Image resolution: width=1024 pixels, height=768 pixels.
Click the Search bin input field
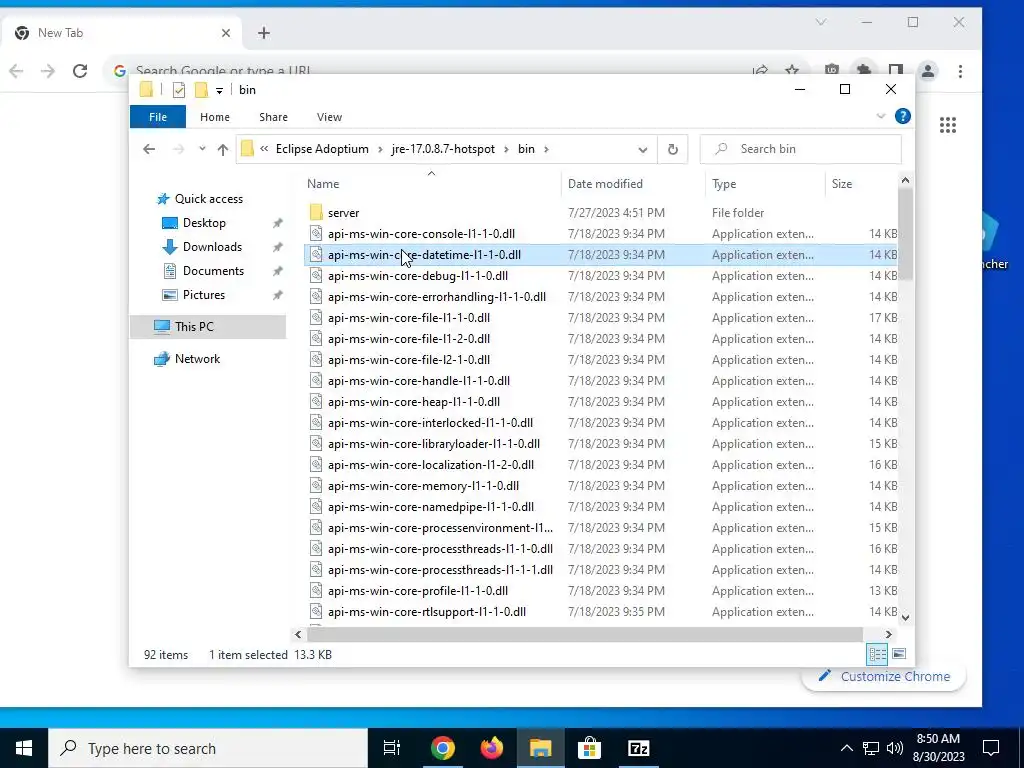pyautogui.click(x=801, y=149)
